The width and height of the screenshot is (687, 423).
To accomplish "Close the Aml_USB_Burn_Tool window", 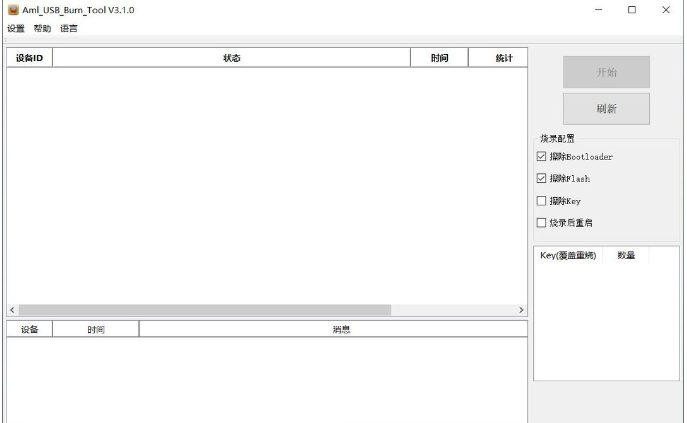I will click(x=666, y=10).
